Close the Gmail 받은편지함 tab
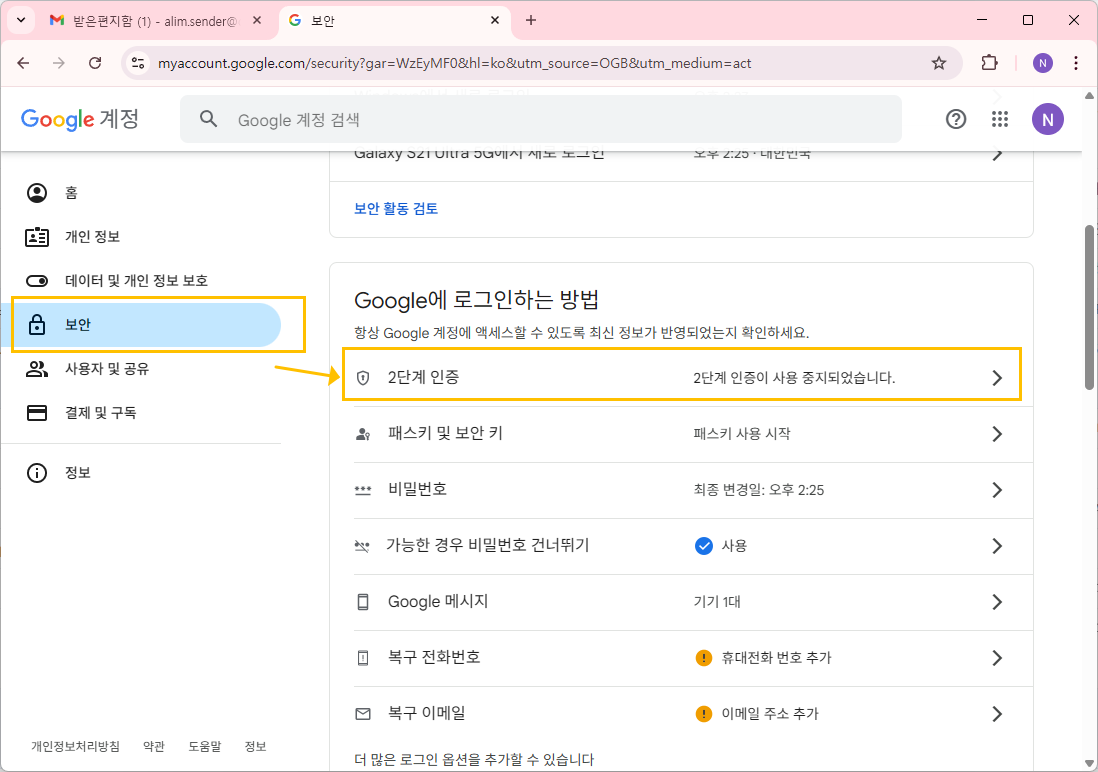Viewport: 1098px width, 772px height. (257, 20)
